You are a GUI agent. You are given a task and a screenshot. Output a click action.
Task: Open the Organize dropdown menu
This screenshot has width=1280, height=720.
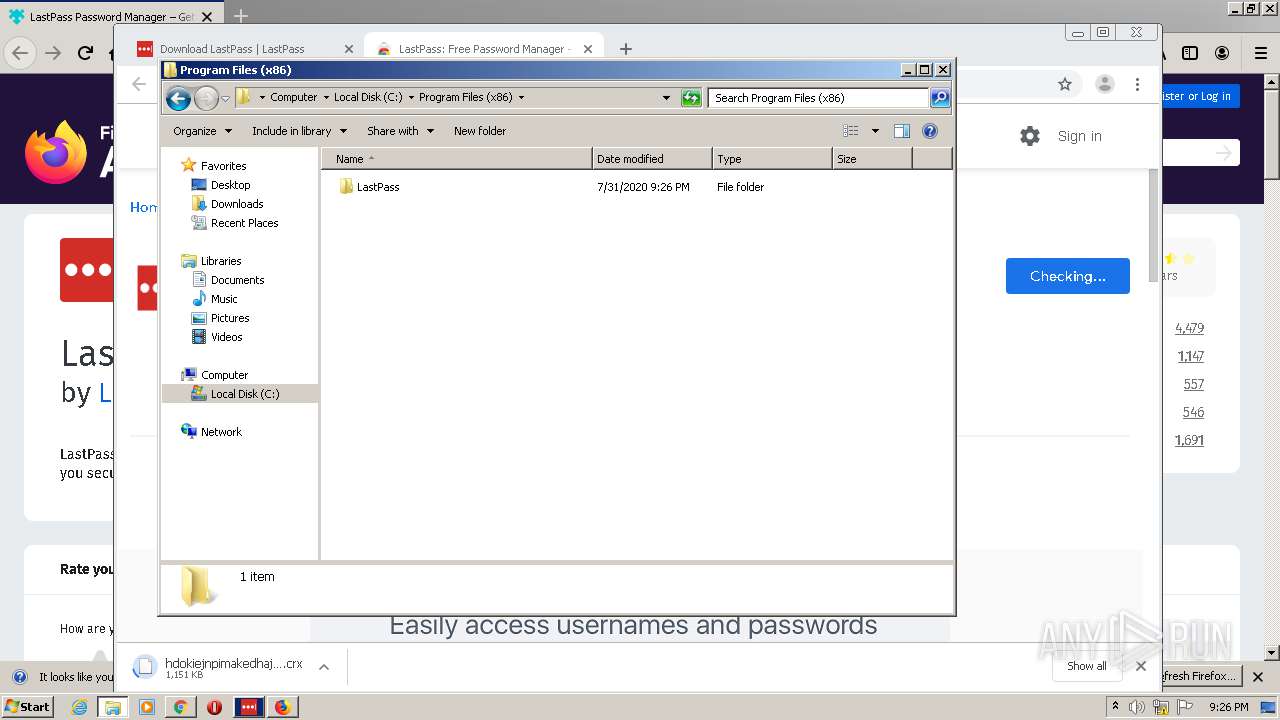coord(202,131)
